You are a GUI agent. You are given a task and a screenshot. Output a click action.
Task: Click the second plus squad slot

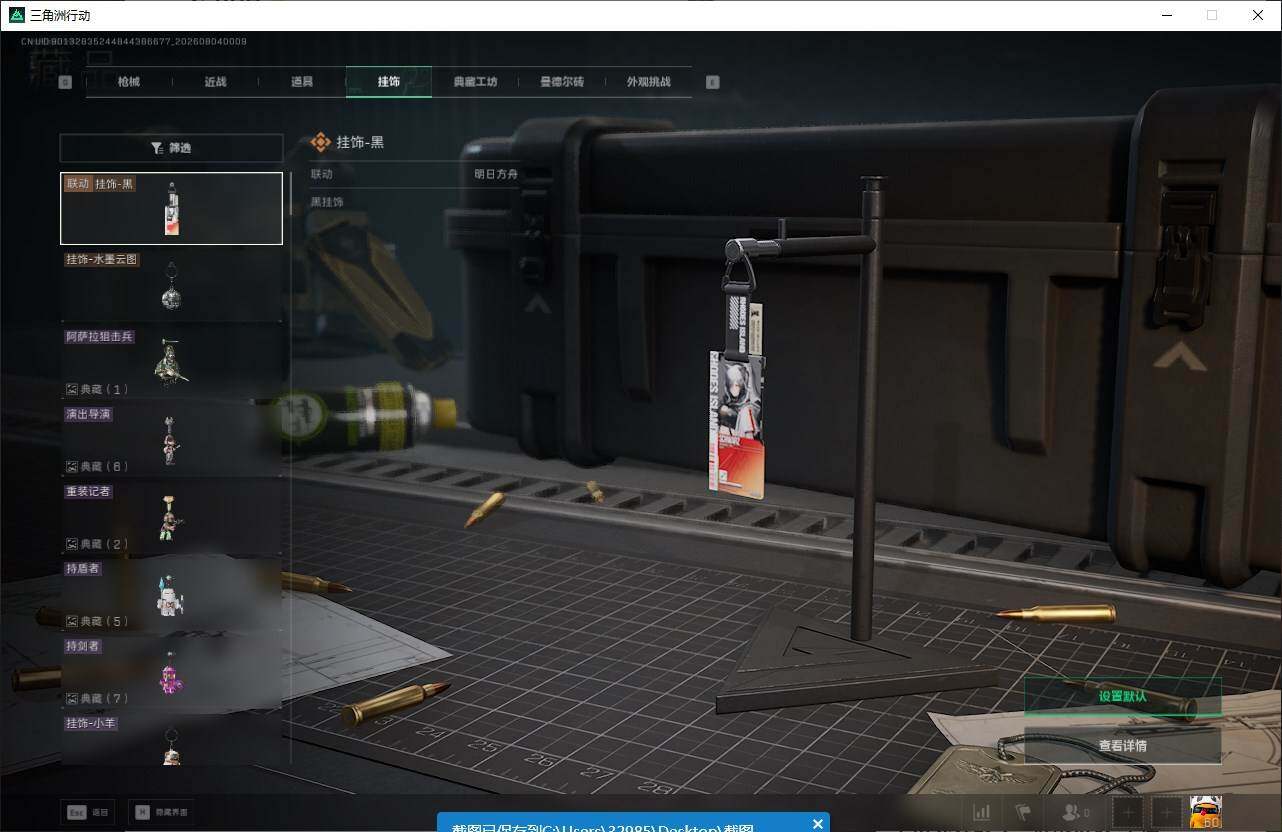(1166, 813)
